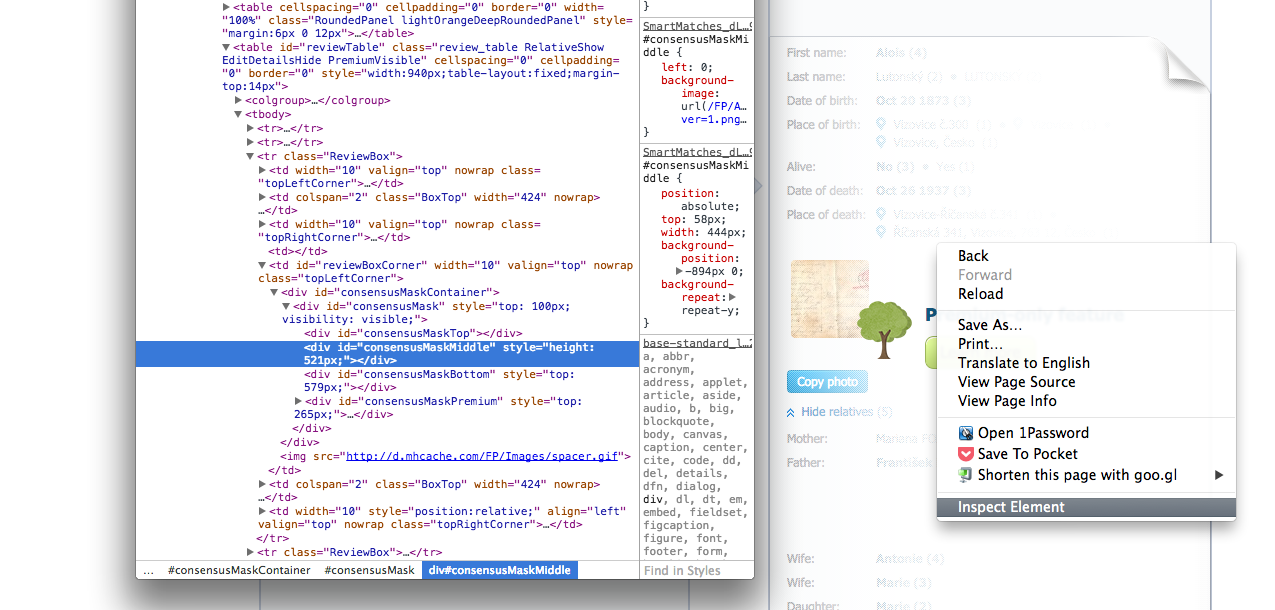Collapse the consensusMask div node
Viewport: 1275px width, 610px height.
coord(286,306)
